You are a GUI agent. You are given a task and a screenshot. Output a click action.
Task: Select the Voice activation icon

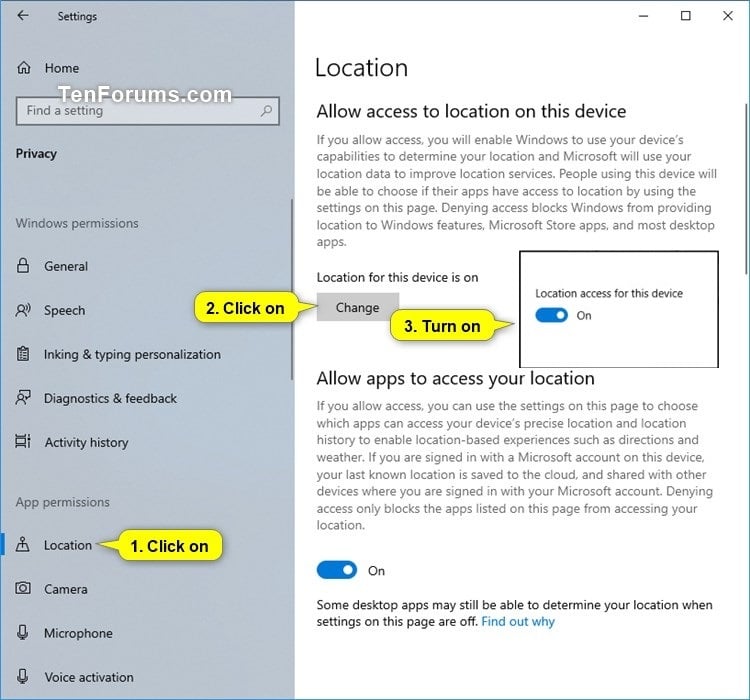pyautogui.click(x=22, y=677)
